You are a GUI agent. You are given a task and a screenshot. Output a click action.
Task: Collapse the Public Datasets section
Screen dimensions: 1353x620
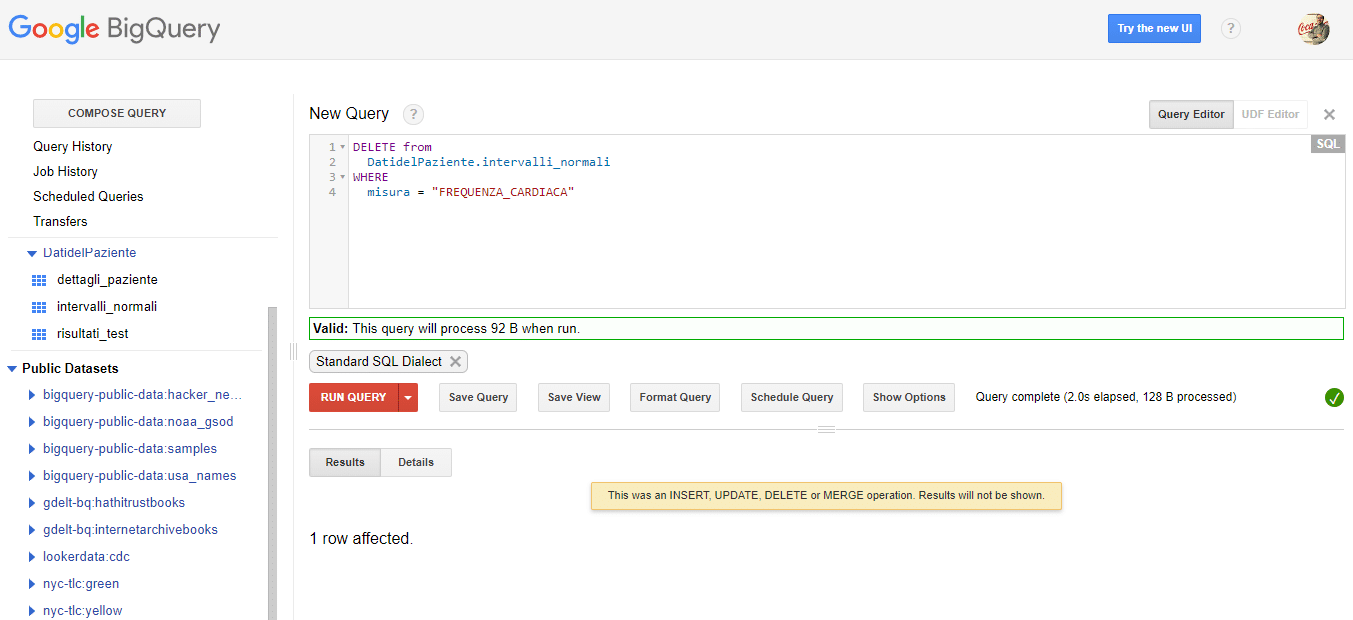(12, 369)
